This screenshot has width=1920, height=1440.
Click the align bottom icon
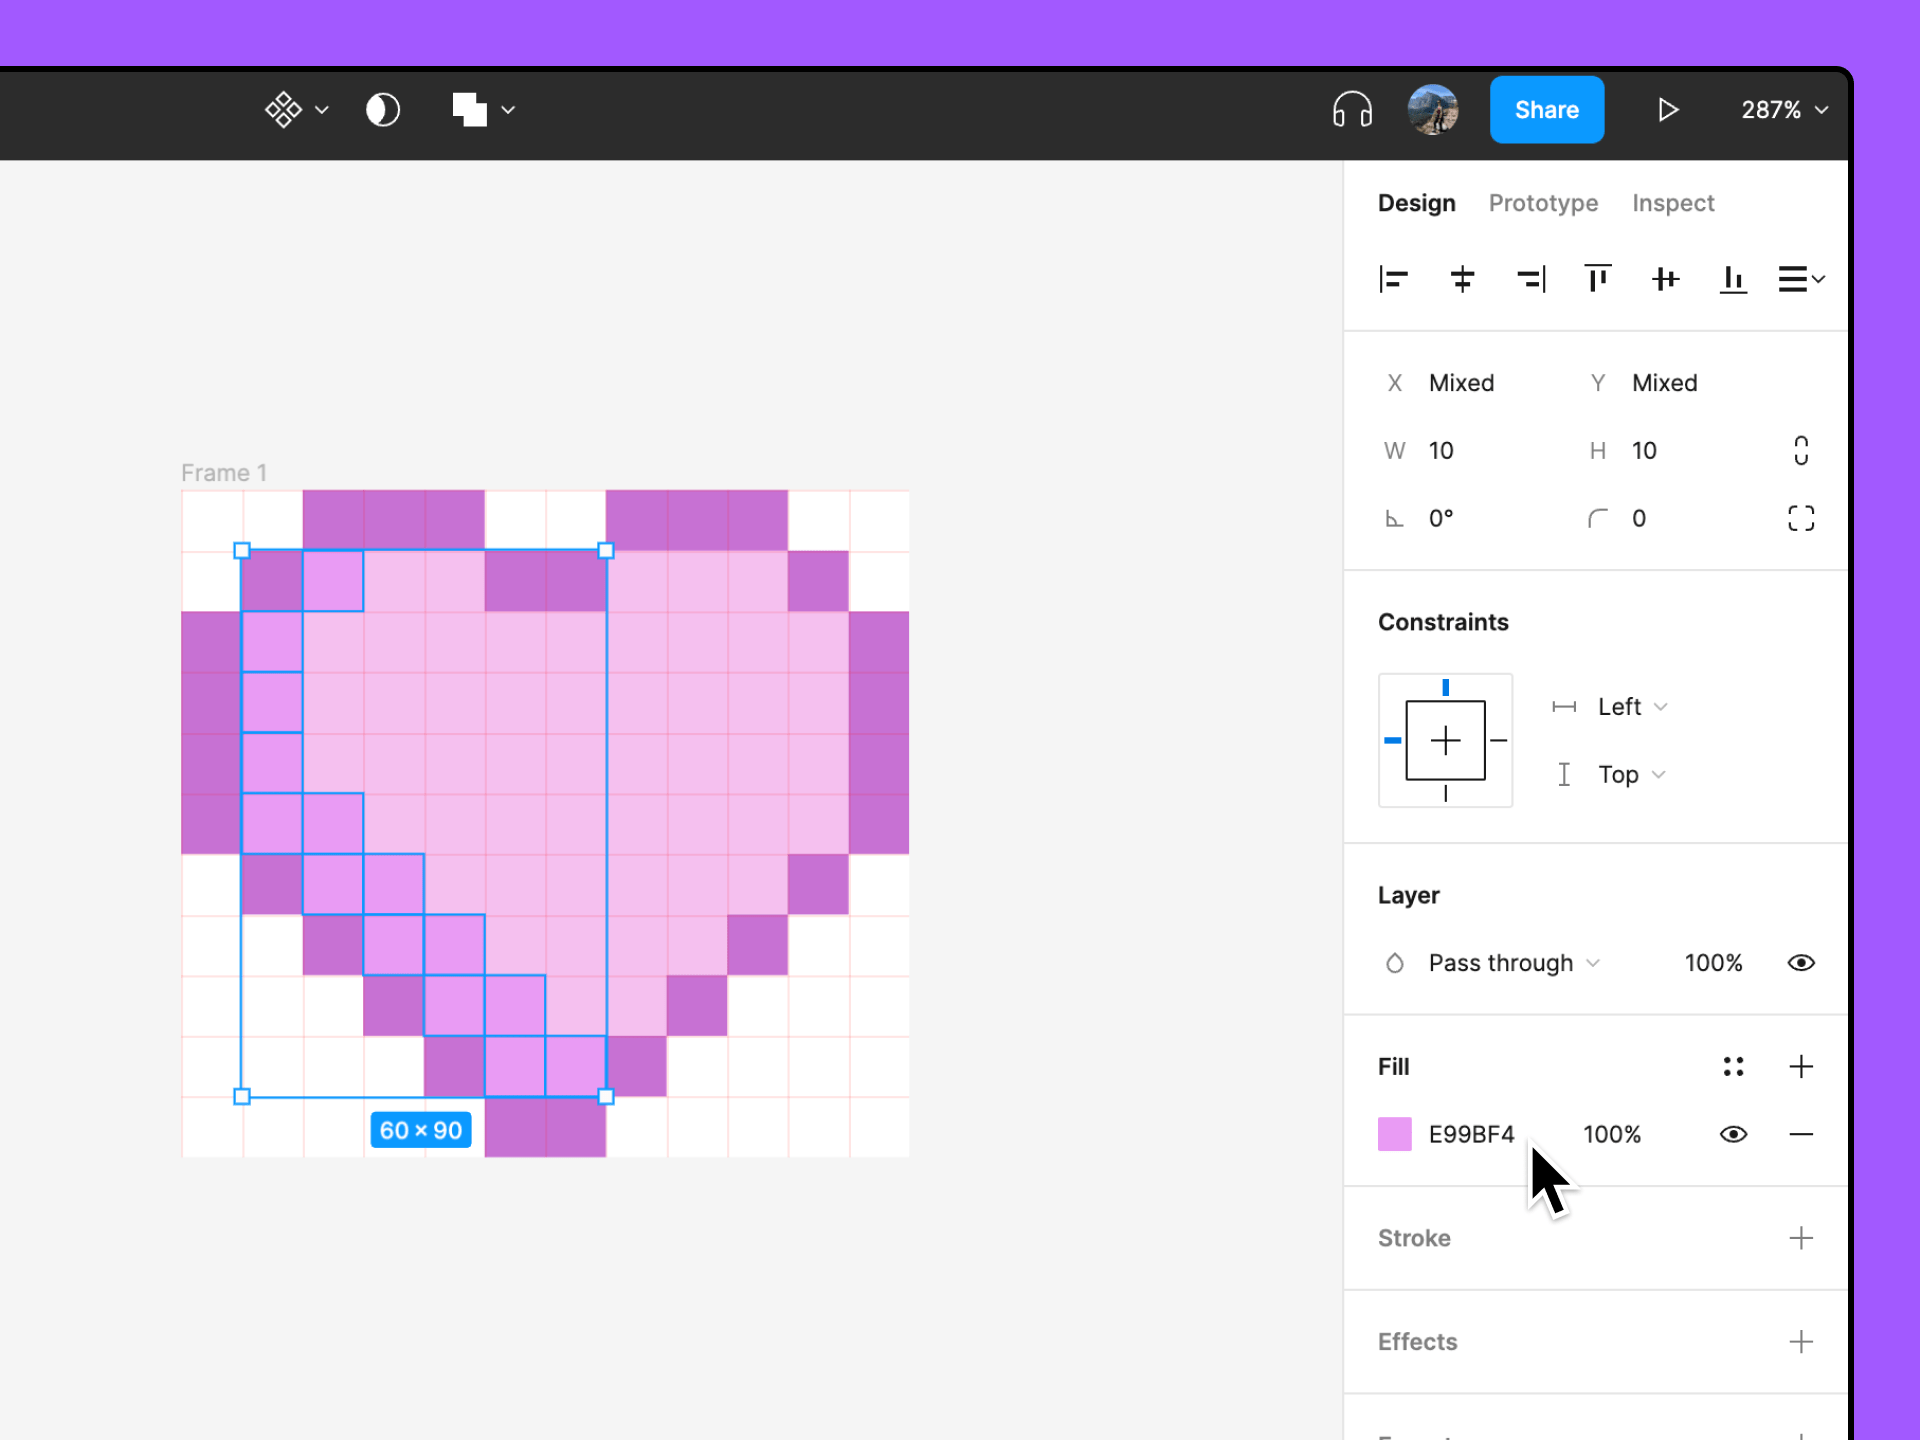[1734, 279]
